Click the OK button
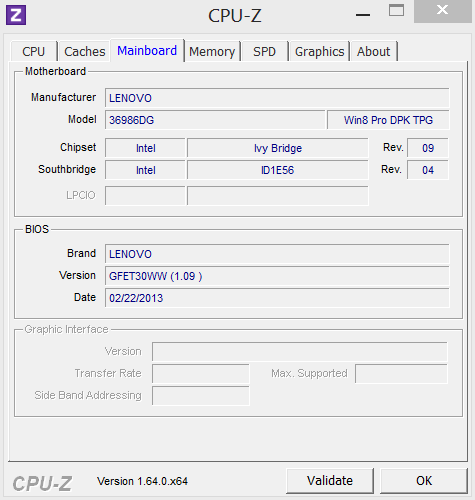The height and width of the screenshot is (500, 475). click(424, 481)
